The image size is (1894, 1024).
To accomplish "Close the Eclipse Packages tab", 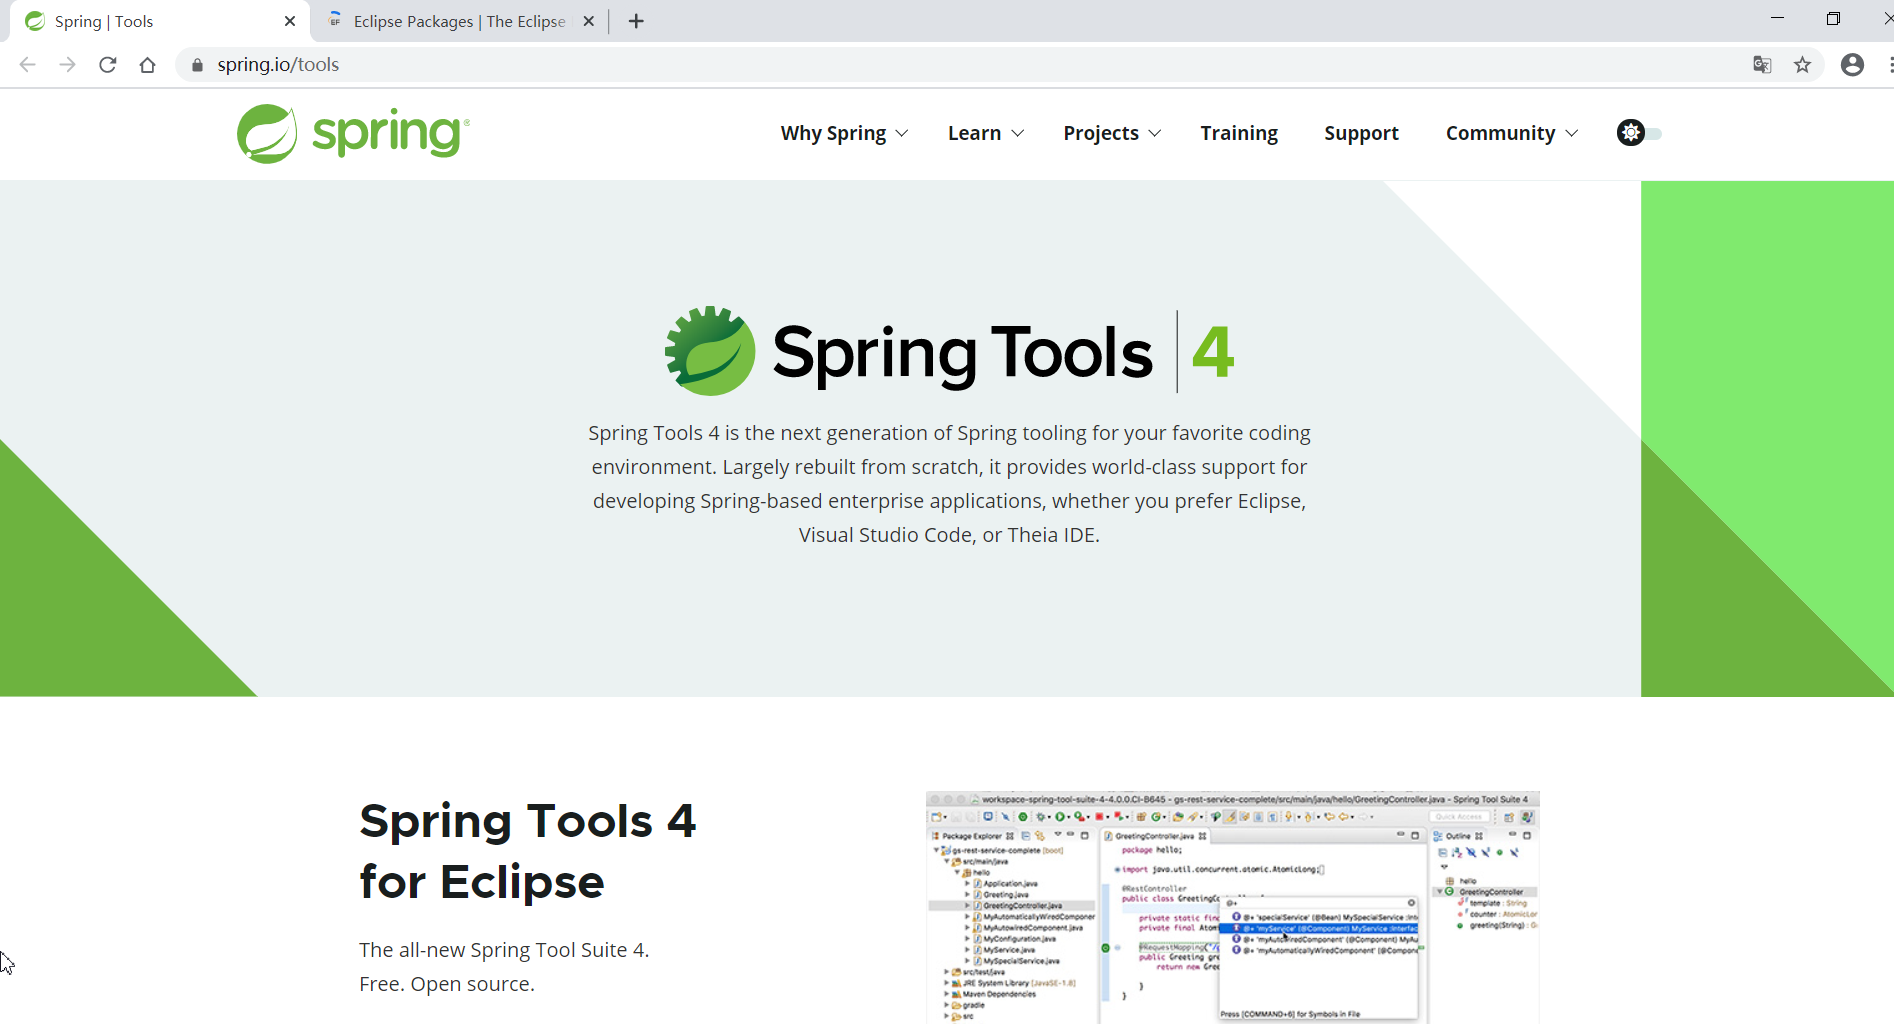I will (x=589, y=21).
